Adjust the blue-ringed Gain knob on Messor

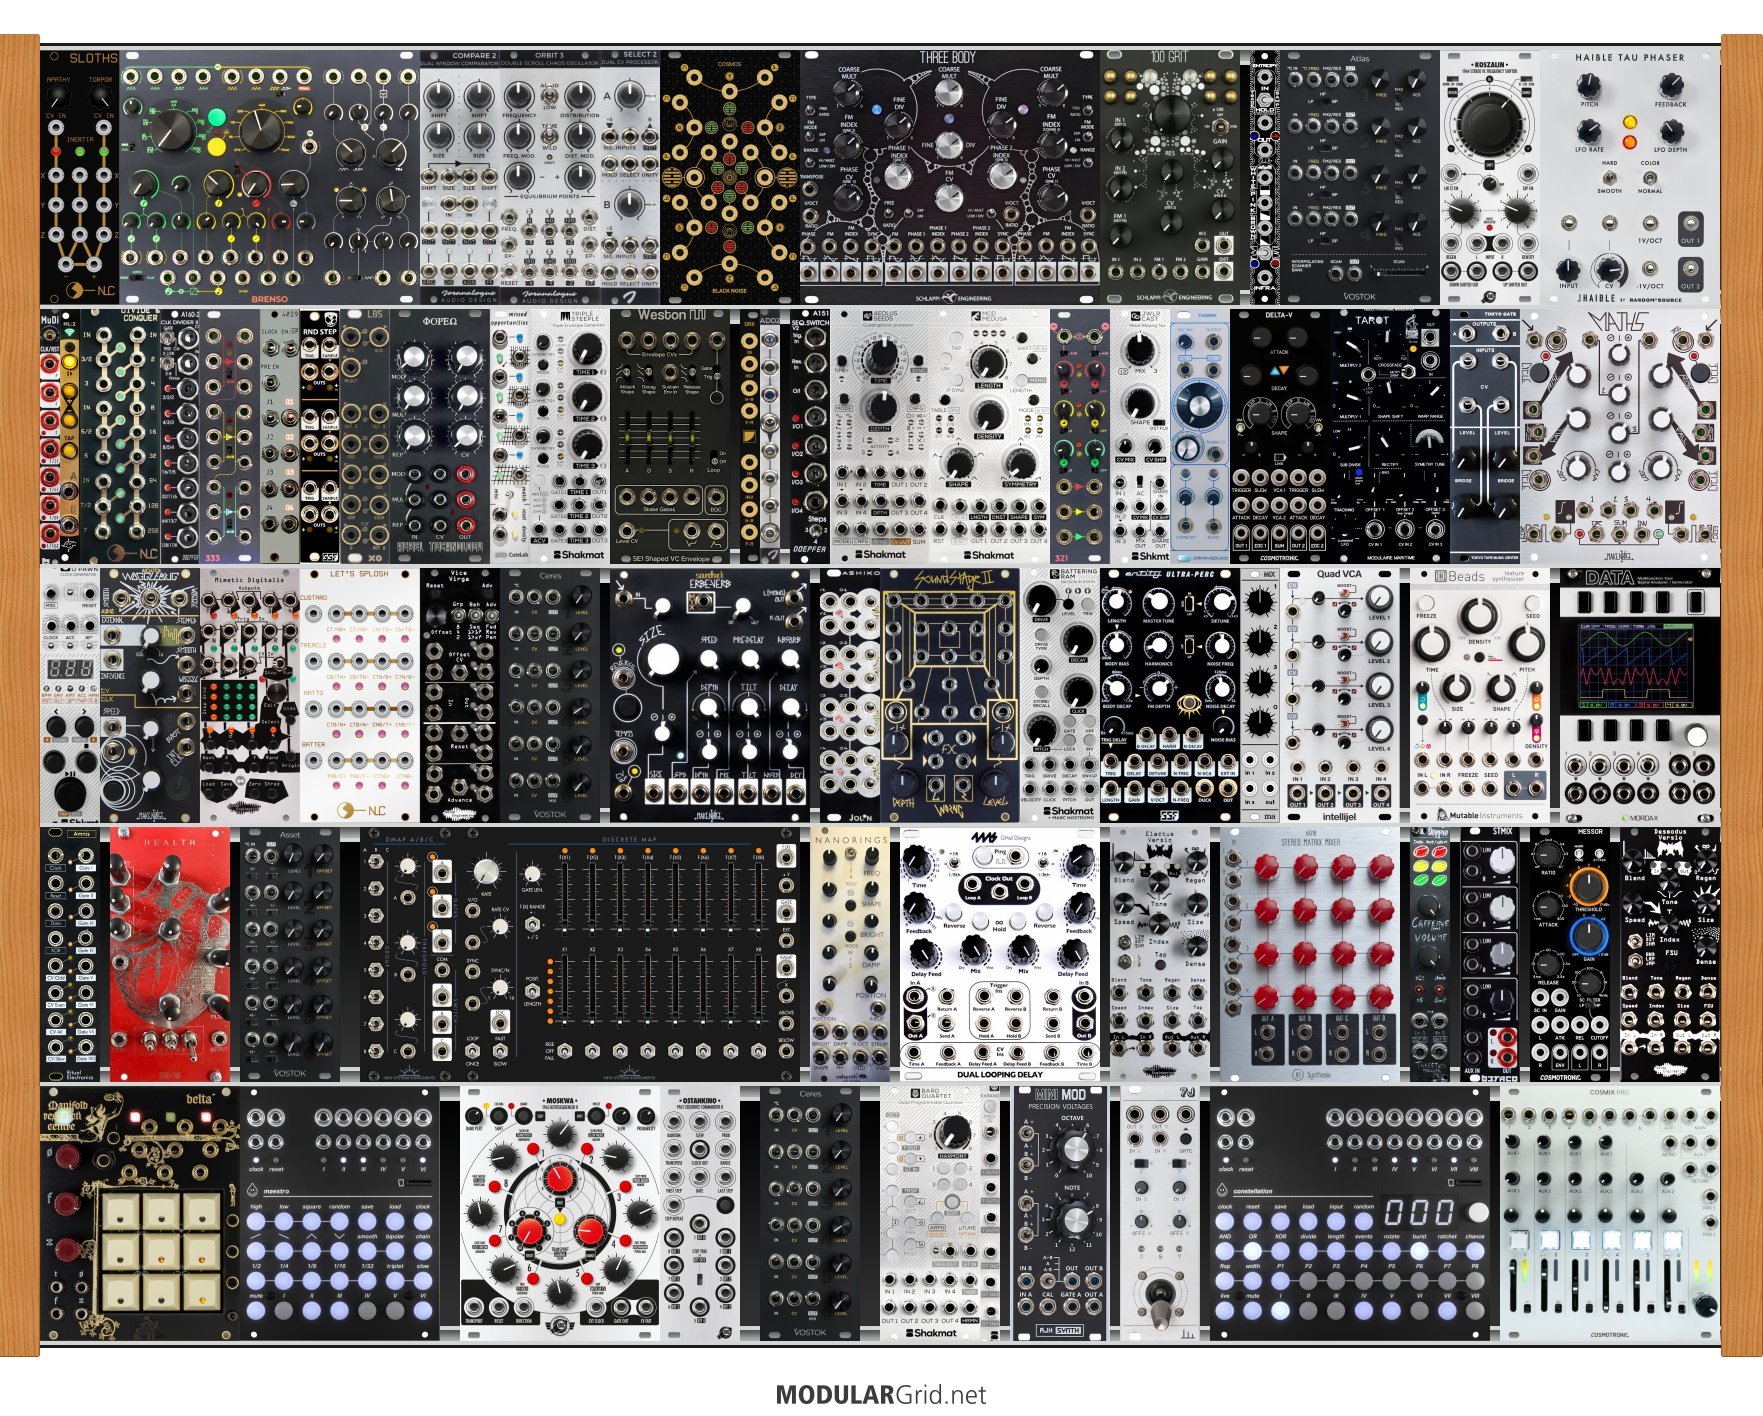click(1588, 937)
